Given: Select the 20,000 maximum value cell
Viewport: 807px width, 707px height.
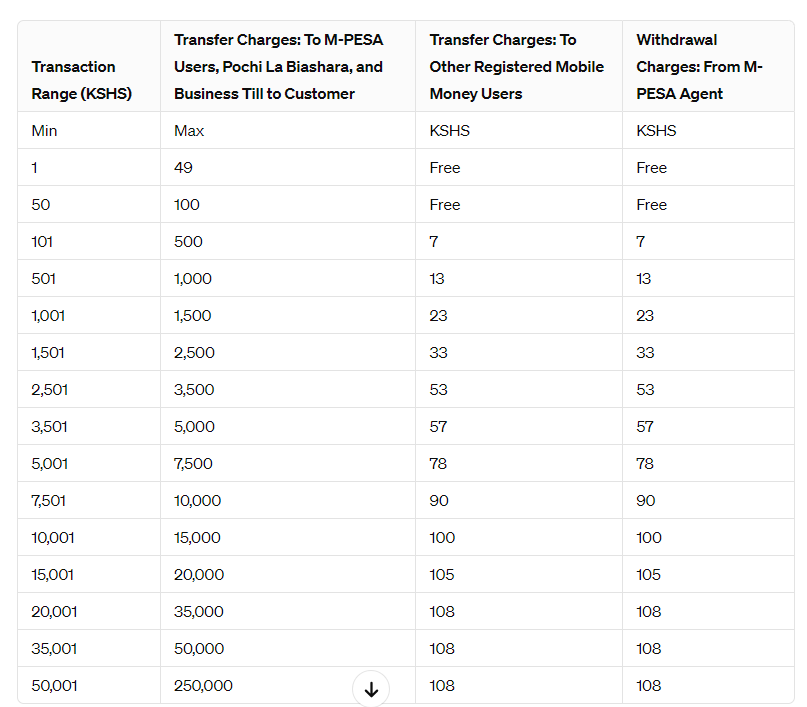Looking at the screenshot, I should tap(199, 575).
